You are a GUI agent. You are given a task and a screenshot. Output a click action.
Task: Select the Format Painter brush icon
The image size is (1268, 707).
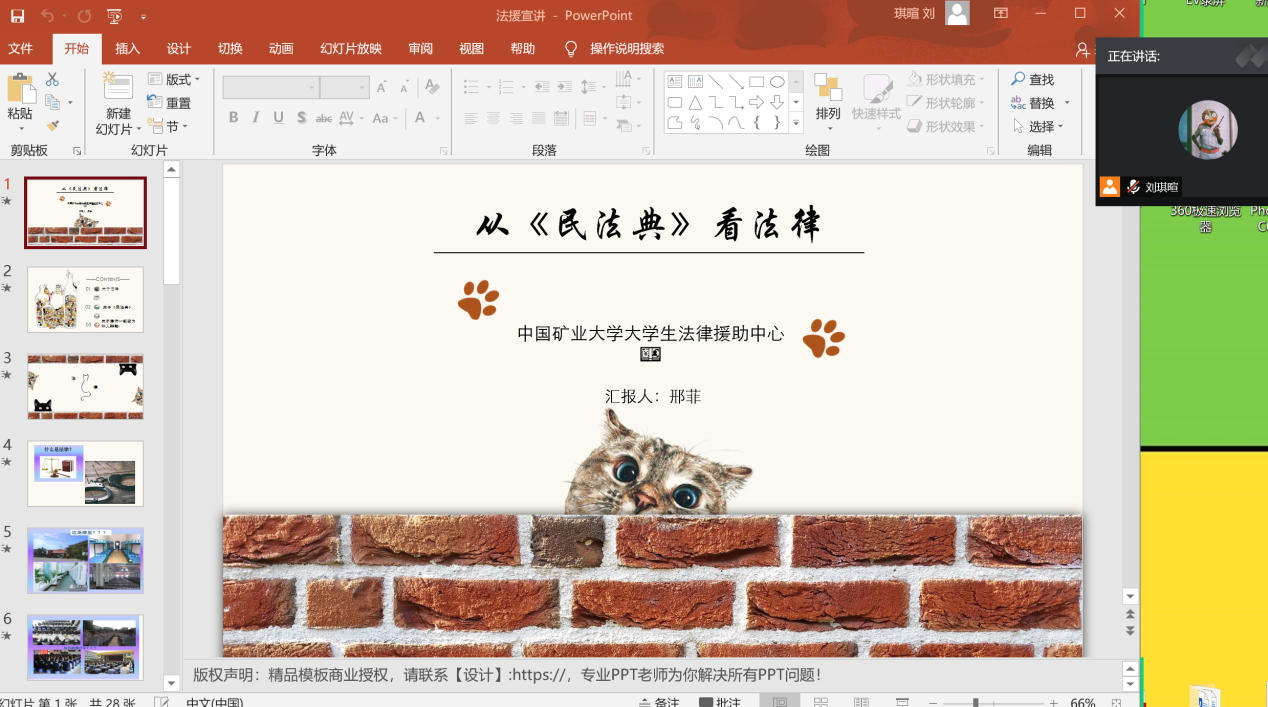coord(52,126)
